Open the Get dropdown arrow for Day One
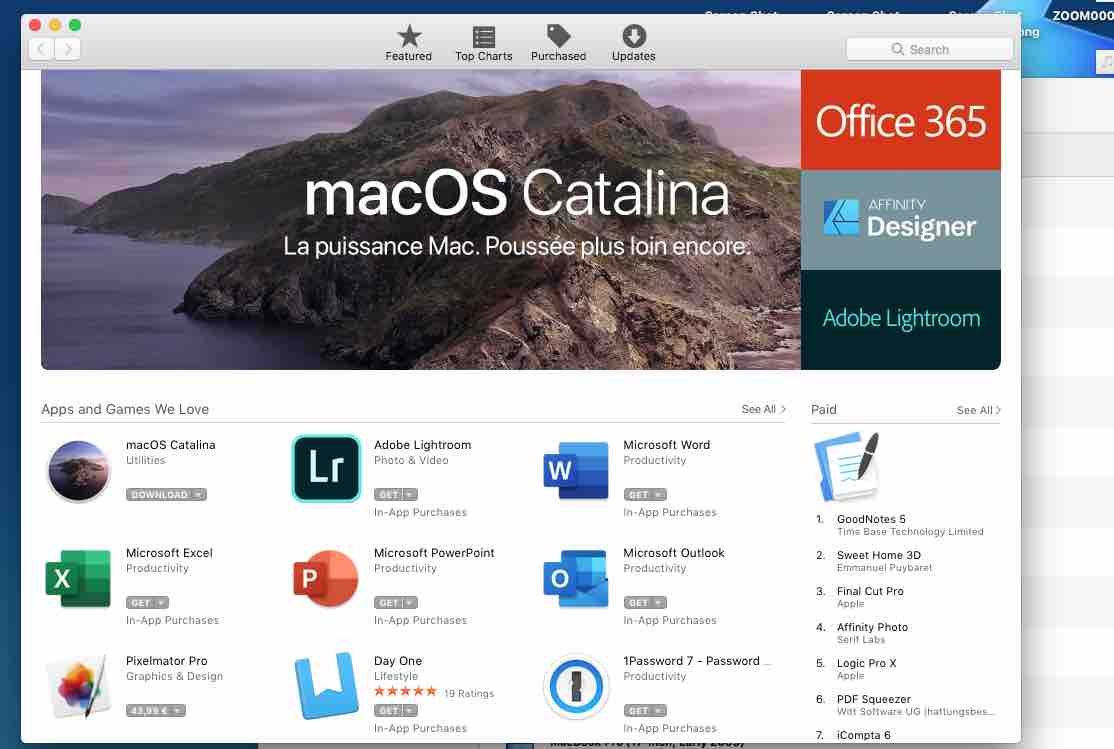This screenshot has height=749, width=1114. (410, 711)
